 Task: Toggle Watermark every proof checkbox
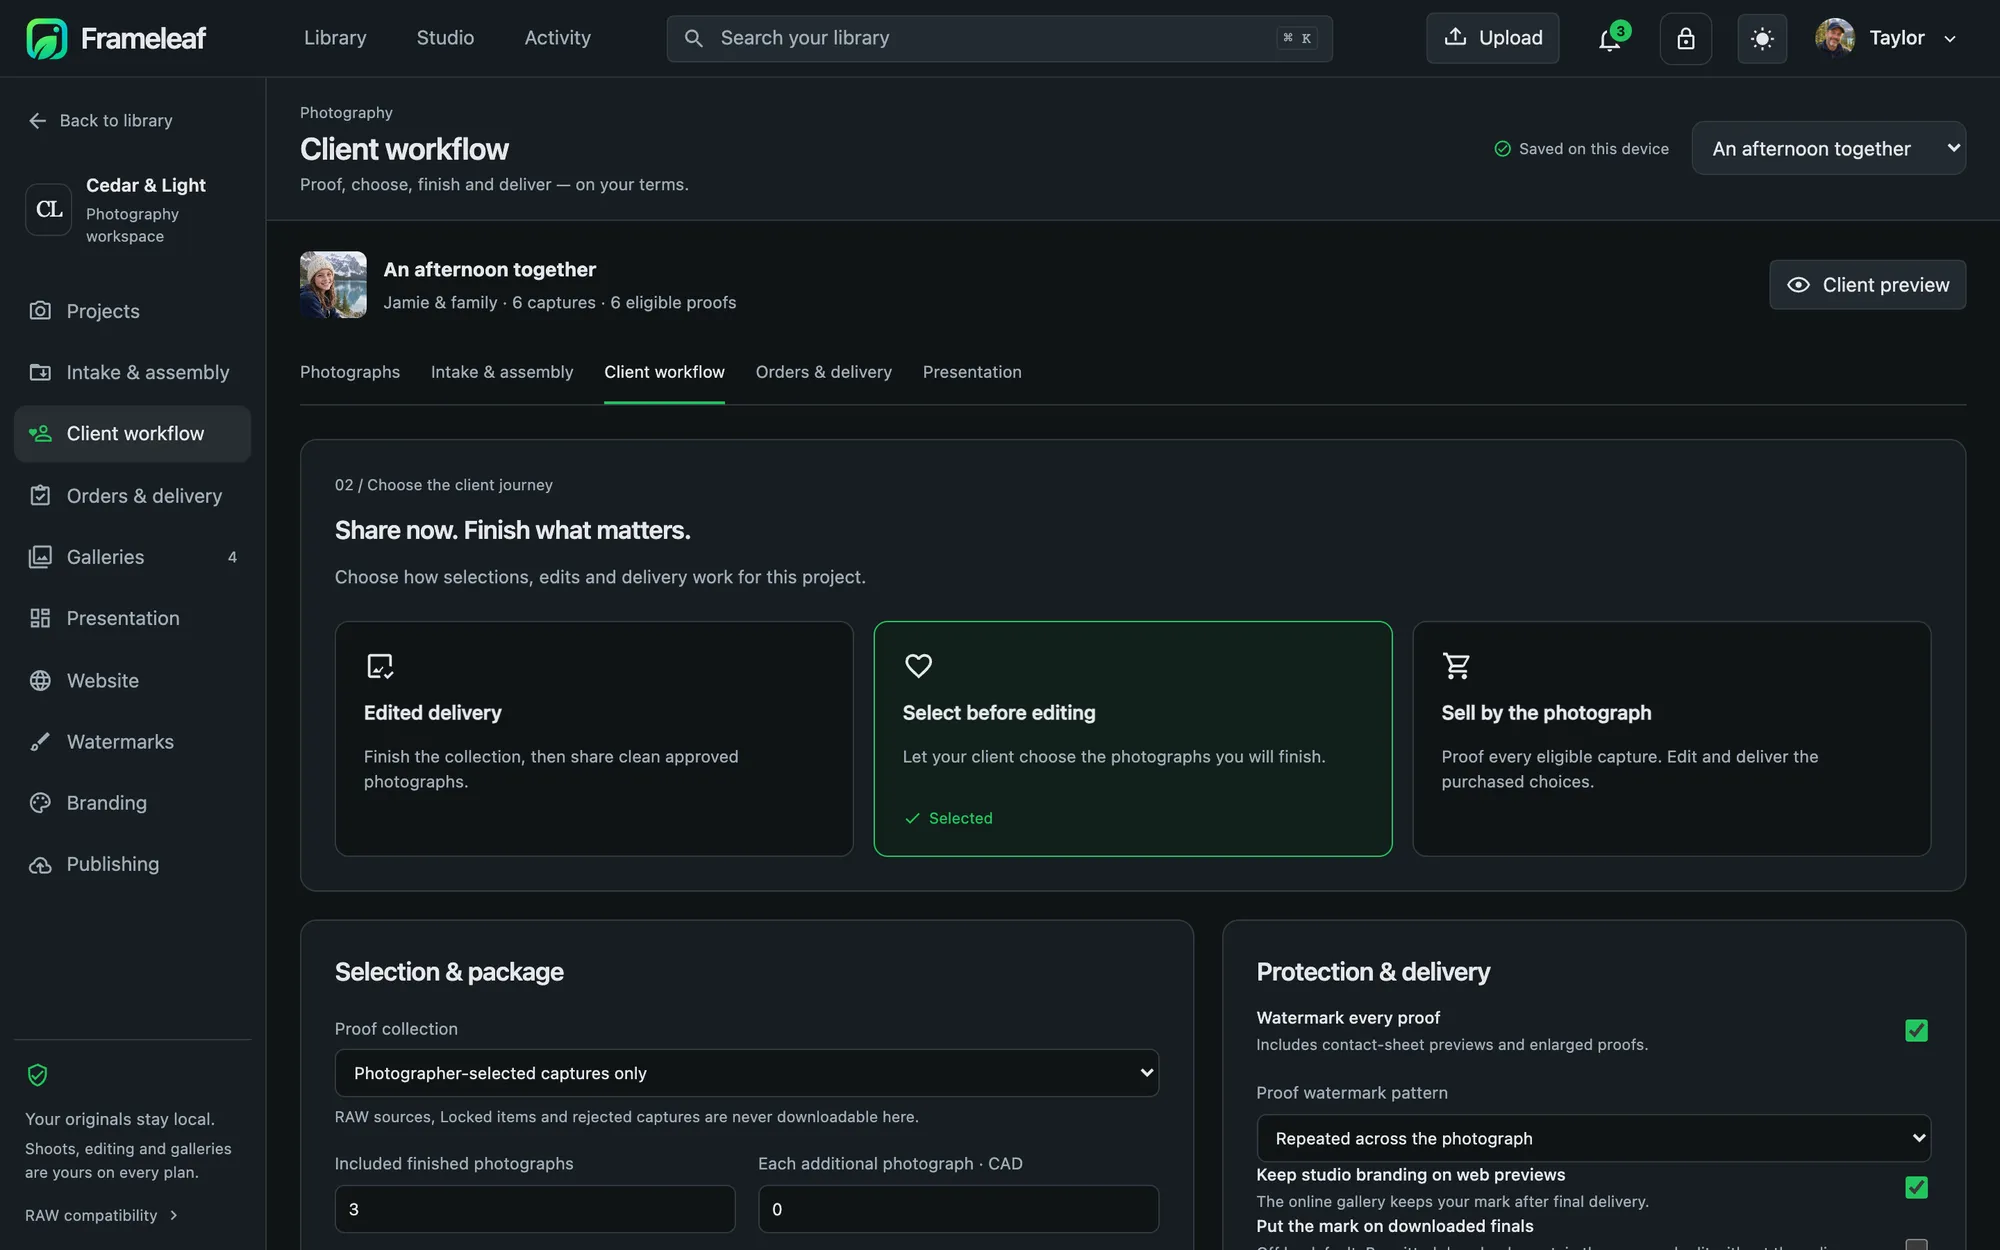[1916, 1031]
